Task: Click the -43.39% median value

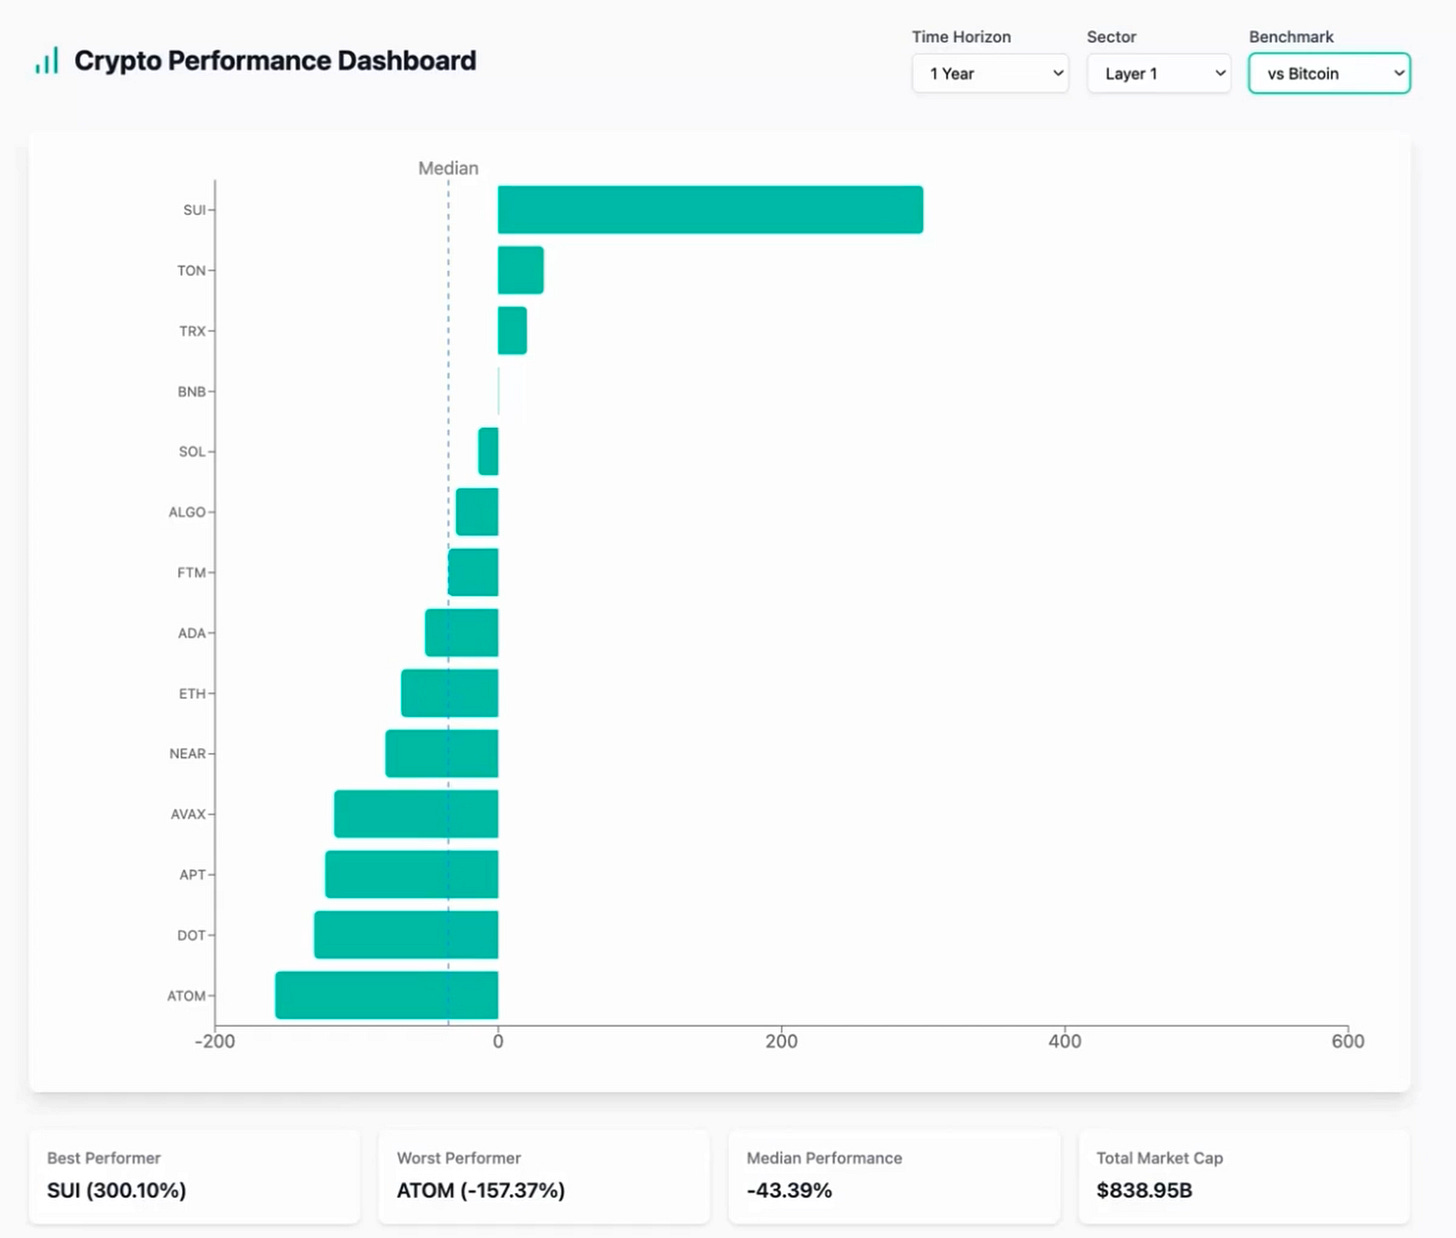Action: [789, 1190]
